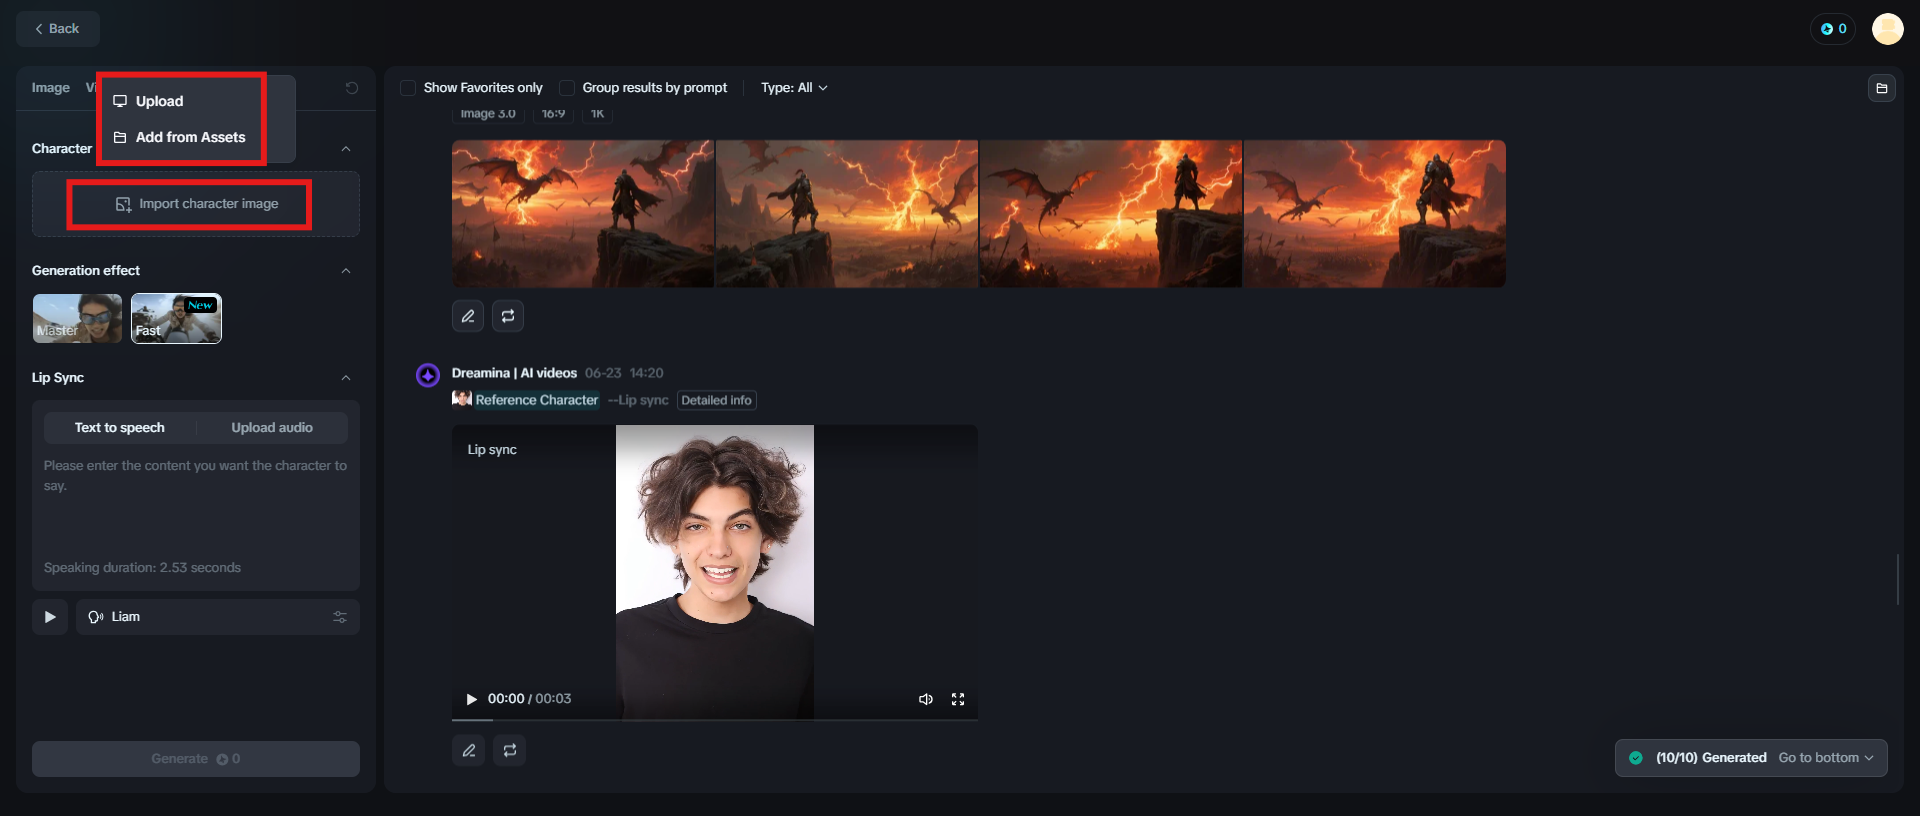Click Import character image

tap(196, 204)
